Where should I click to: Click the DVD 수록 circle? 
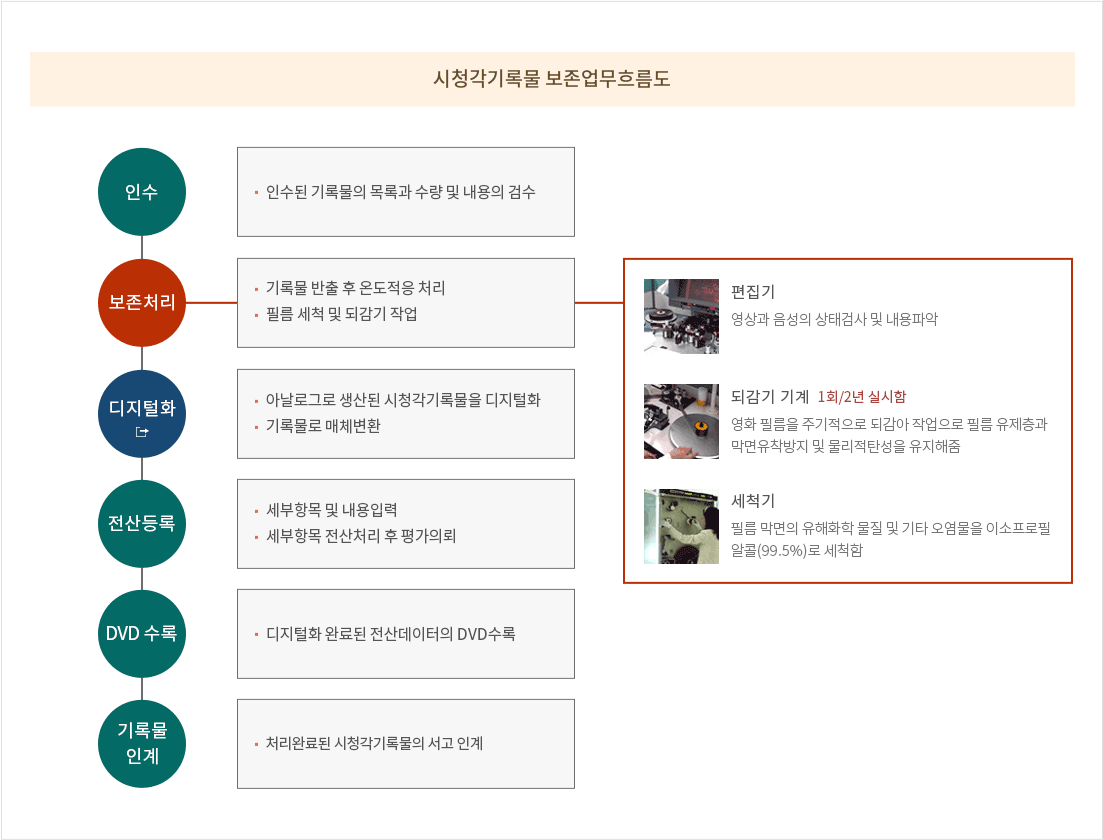click(x=142, y=633)
